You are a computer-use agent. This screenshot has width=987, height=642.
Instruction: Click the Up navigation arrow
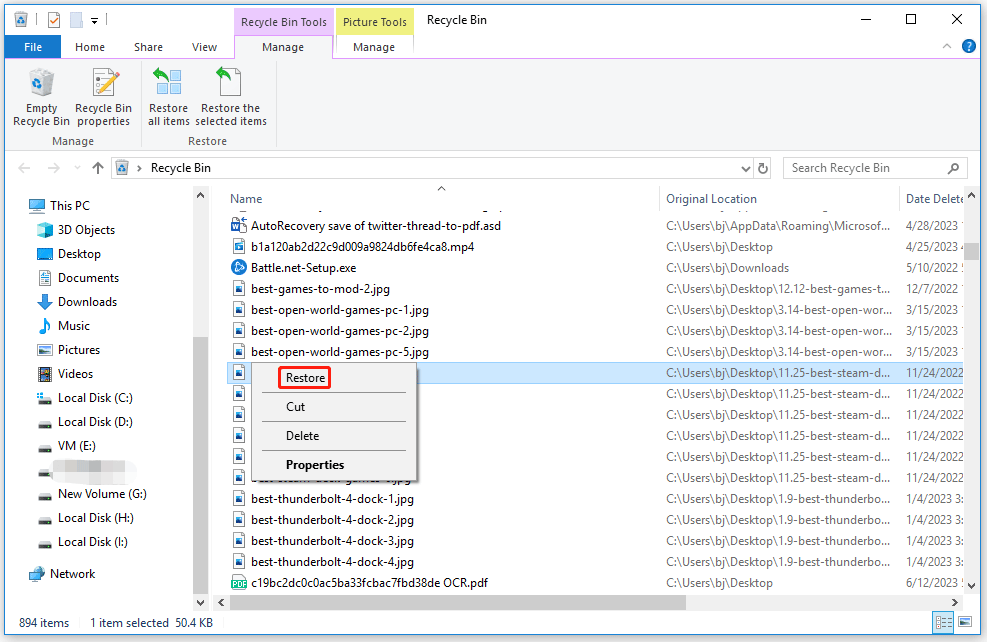97,167
